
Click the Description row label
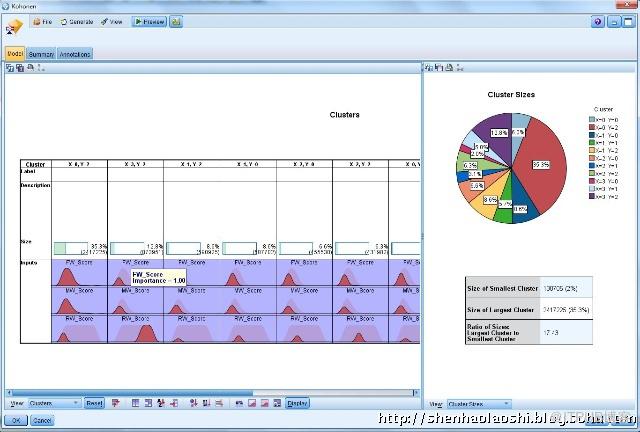(x=35, y=185)
